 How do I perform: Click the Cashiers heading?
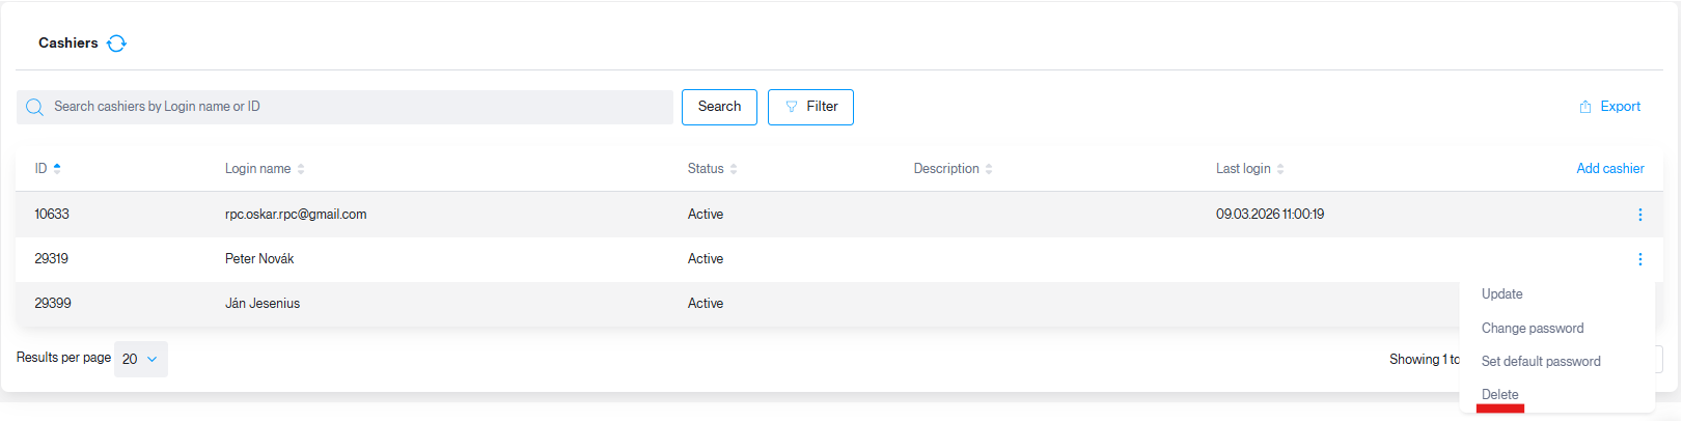coord(68,43)
